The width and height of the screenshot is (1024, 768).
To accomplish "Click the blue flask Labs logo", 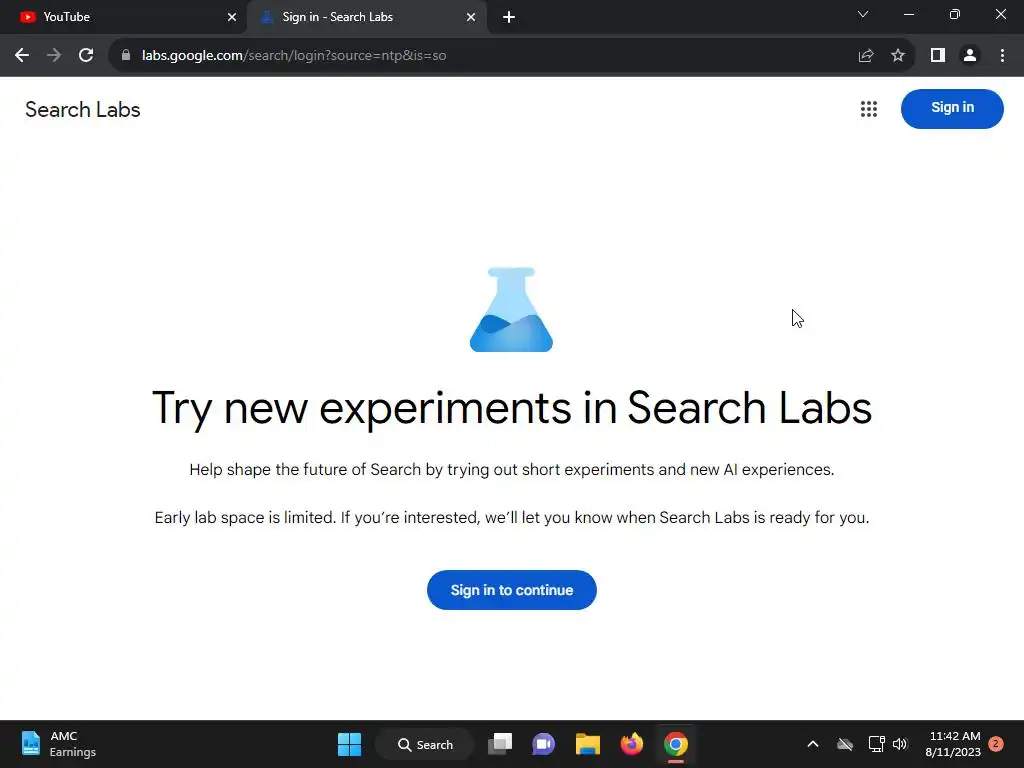I will (511, 310).
